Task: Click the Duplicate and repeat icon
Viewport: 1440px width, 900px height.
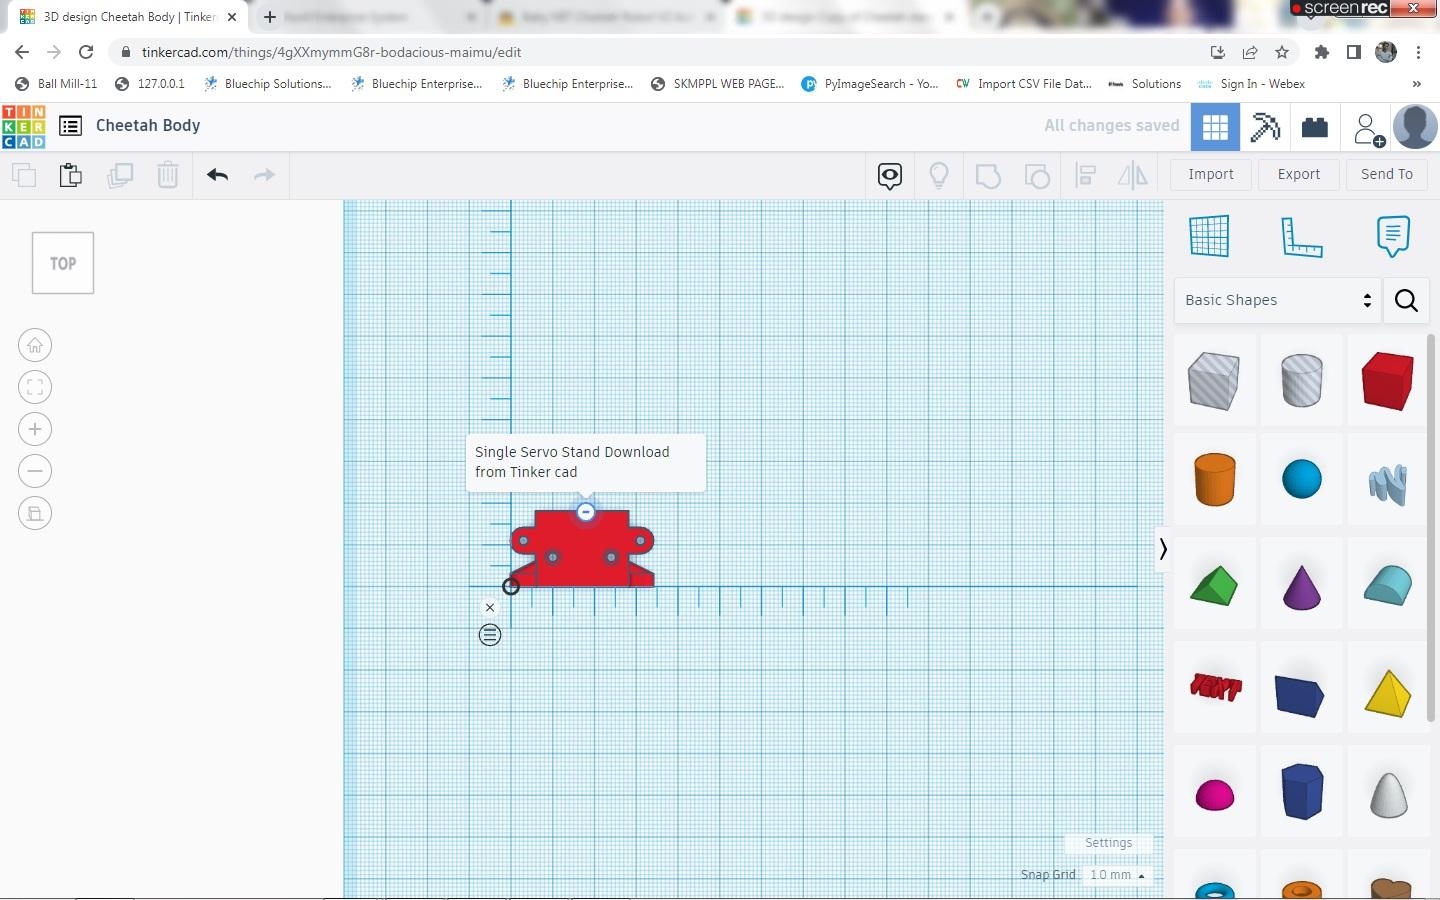Action: point(120,175)
